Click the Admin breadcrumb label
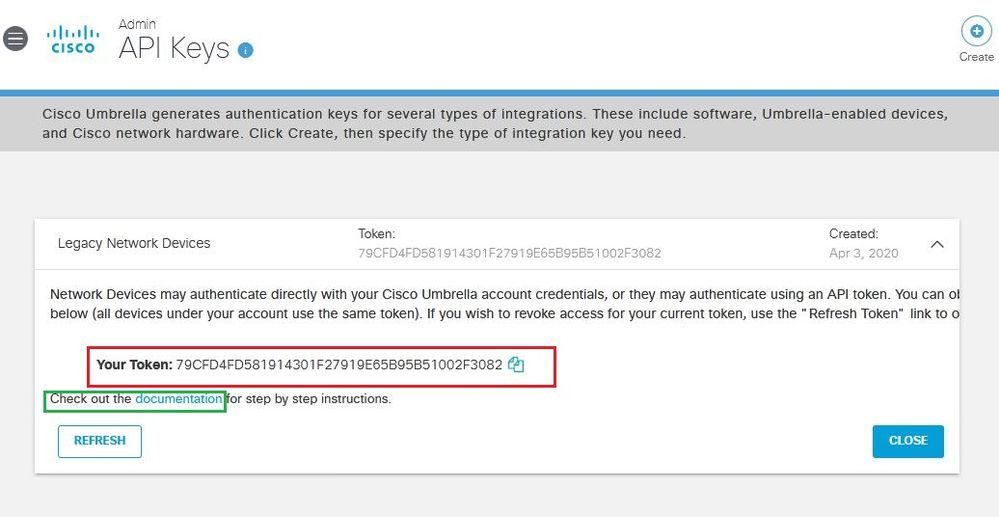Image resolution: width=999 pixels, height=517 pixels. pyautogui.click(x=137, y=24)
